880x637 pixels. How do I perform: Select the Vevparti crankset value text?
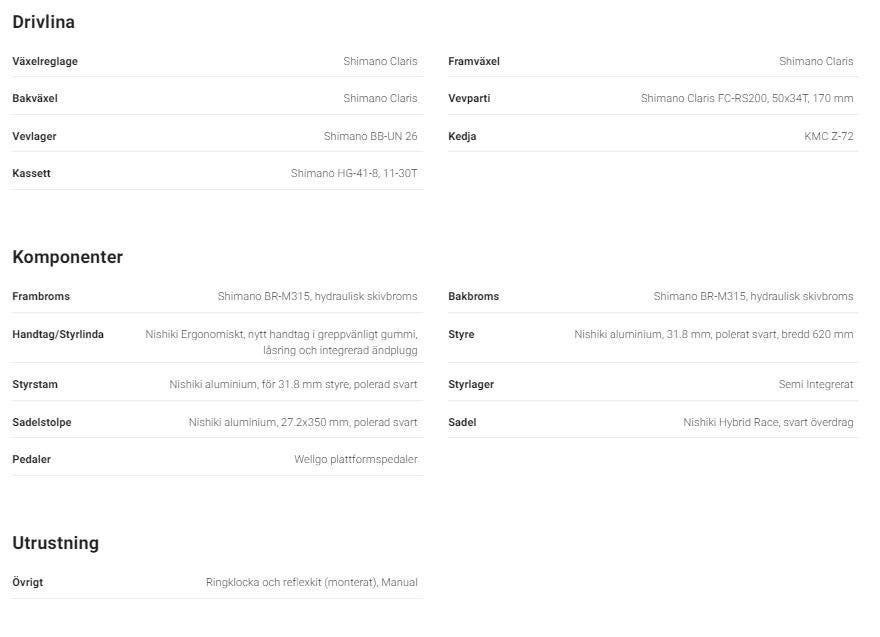point(746,98)
